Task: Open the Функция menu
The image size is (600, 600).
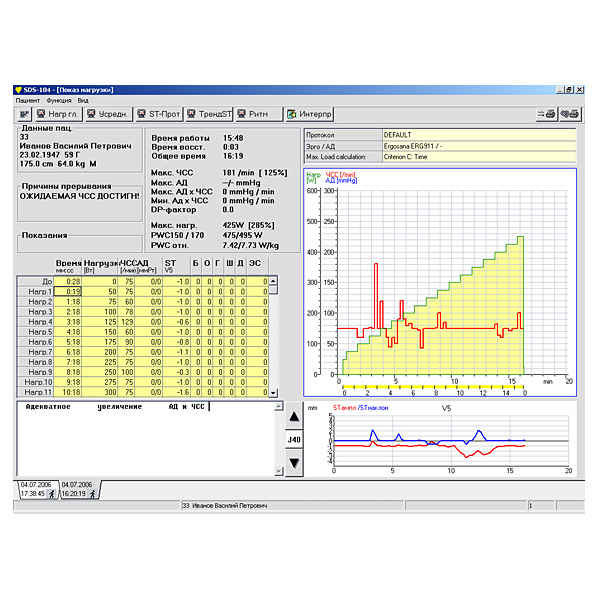Action: click(58, 100)
